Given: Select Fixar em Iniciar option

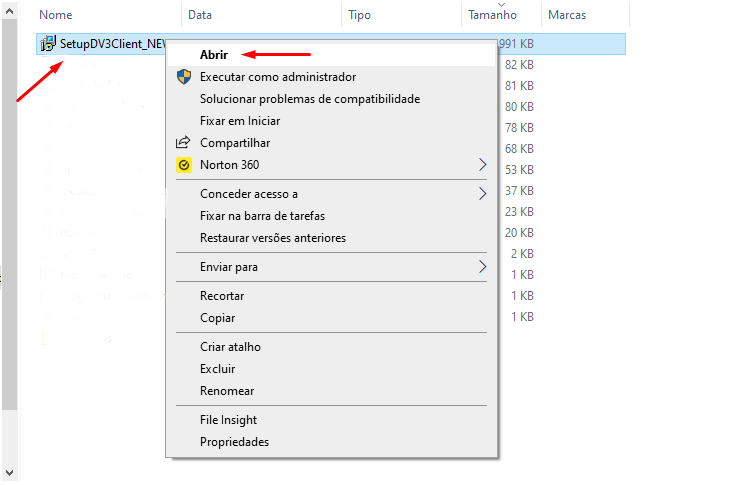Looking at the screenshot, I should point(239,121).
